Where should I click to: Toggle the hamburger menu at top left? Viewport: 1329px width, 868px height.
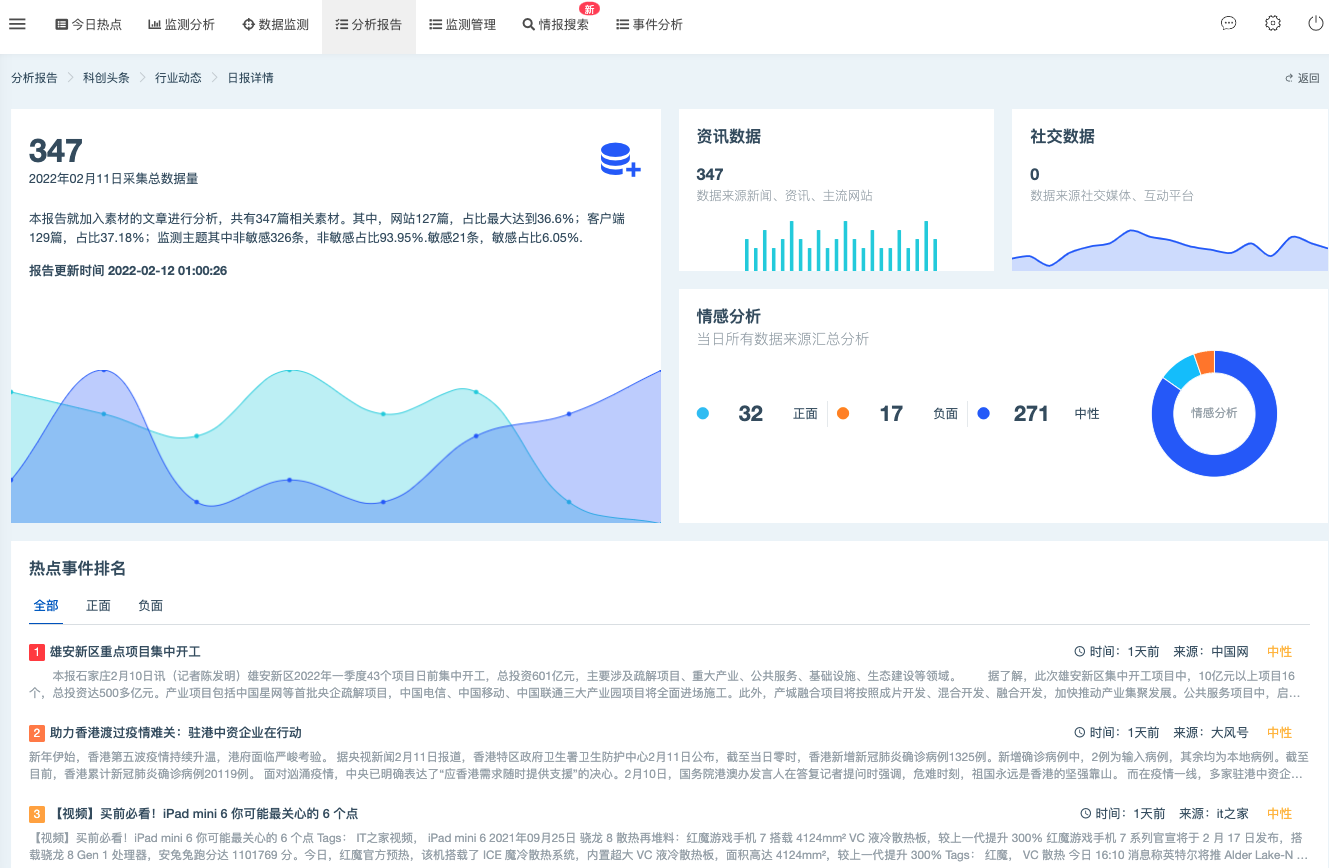(x=17, y=23)
